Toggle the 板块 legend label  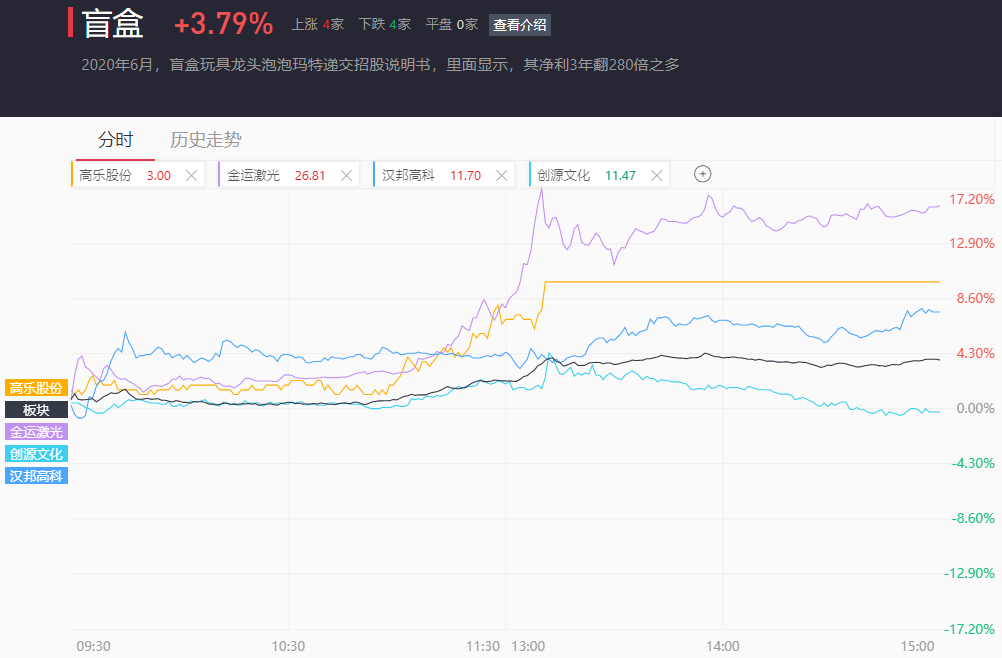(x=37, y=410)
